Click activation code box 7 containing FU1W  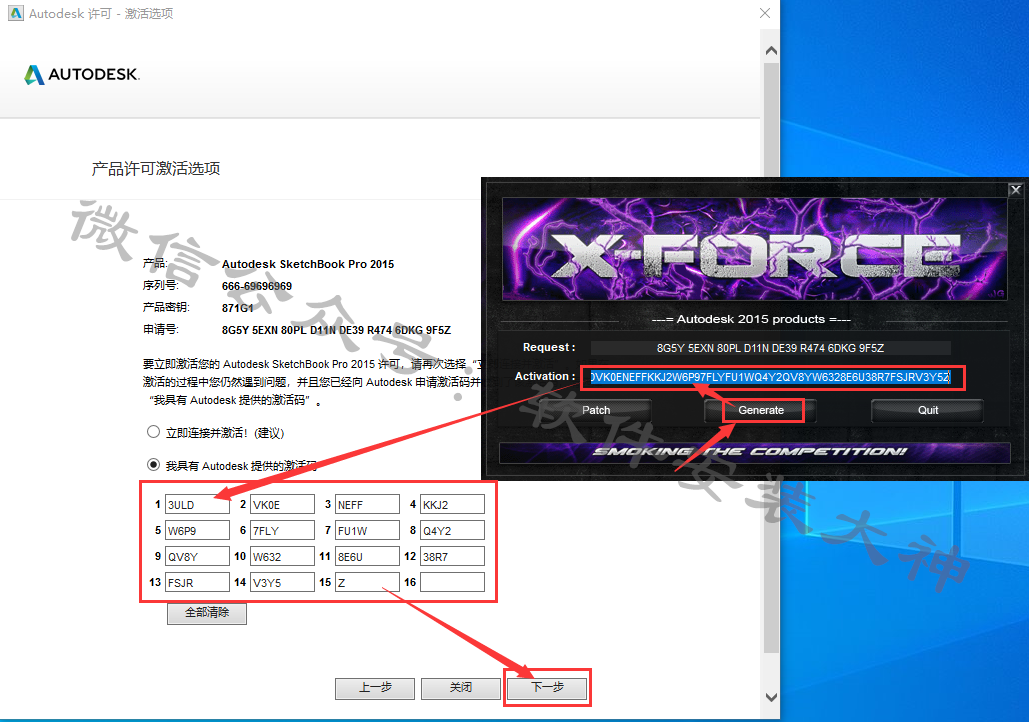tap(367, 530)
